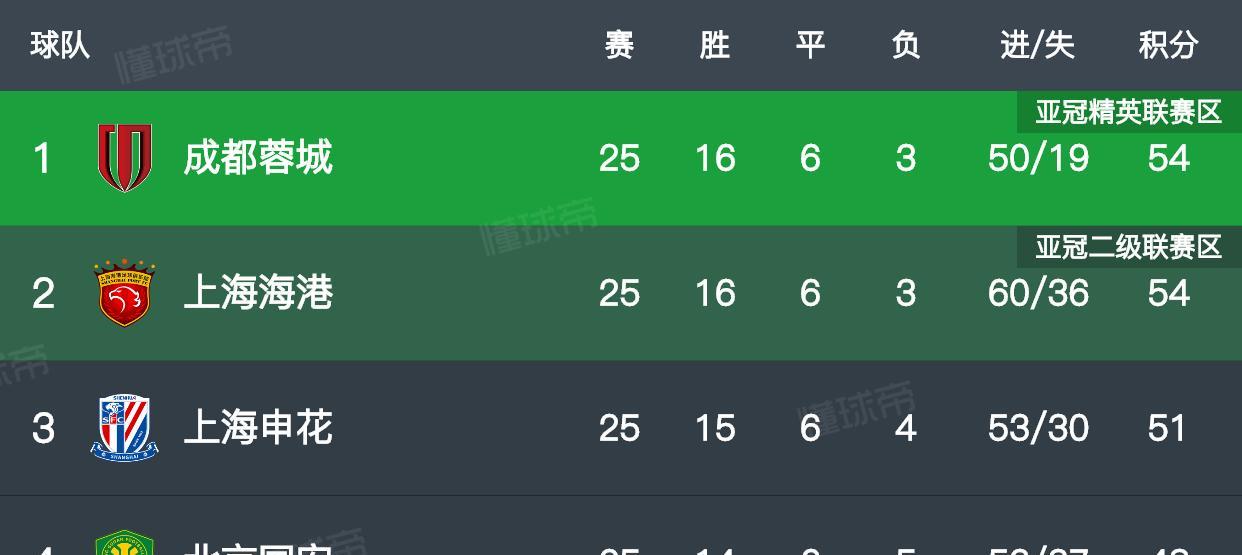Select the 平 column header
Viewport: 1242px width, 555px height.
point(810,45)
